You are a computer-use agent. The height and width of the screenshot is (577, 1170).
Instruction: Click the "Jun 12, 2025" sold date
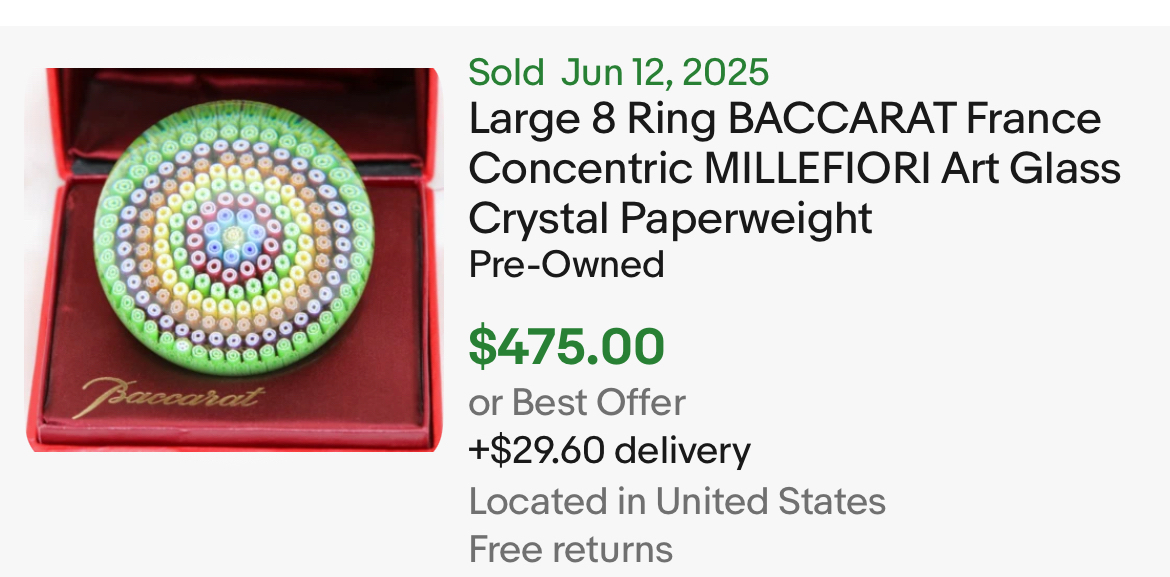coord(665,72)
